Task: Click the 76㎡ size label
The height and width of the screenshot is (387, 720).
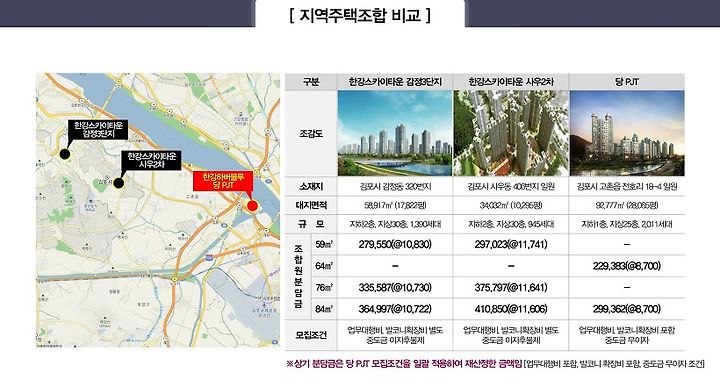Action: (324, 287)
